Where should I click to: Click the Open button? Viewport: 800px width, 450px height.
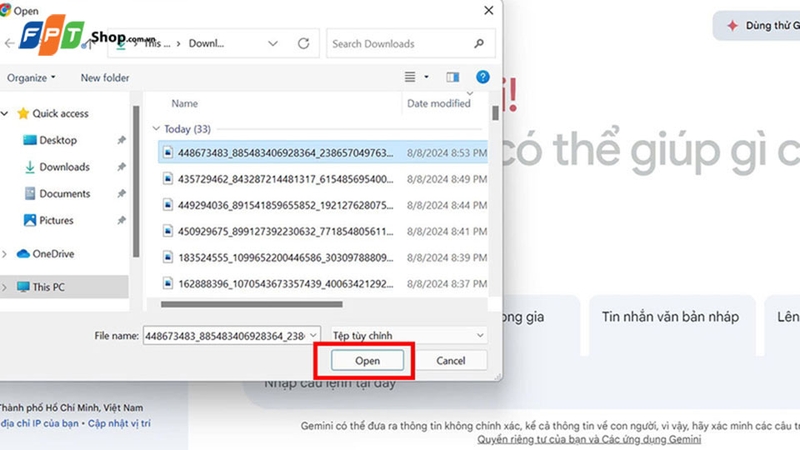pos(367,361)
